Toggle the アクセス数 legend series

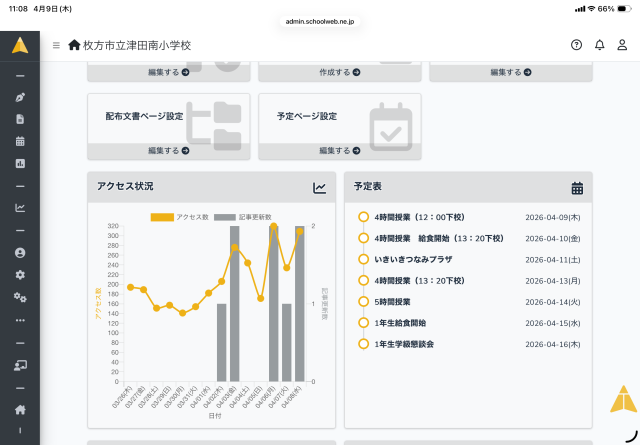[179, 217]
